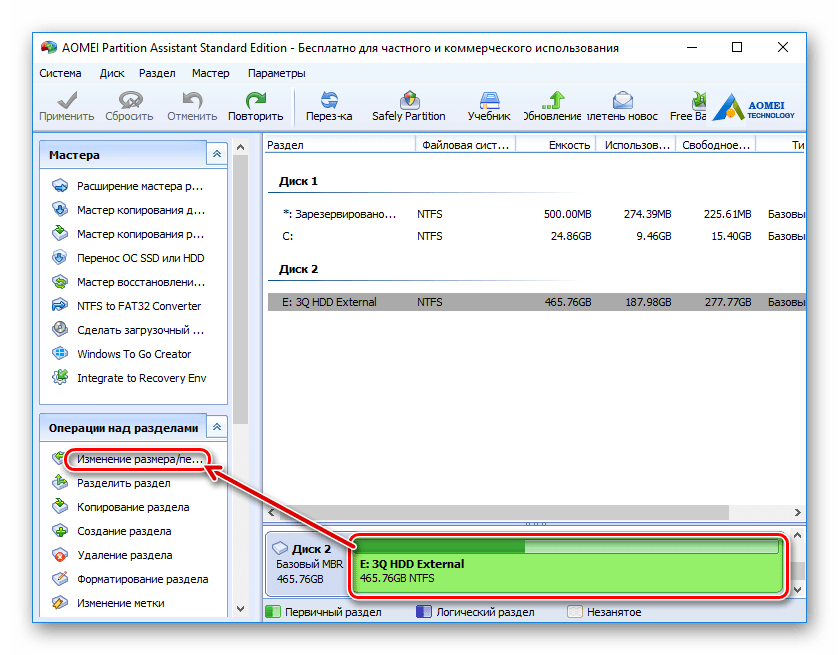
Task: Open the Система menu
Action: pyautogui.click(x=60, y=73)
